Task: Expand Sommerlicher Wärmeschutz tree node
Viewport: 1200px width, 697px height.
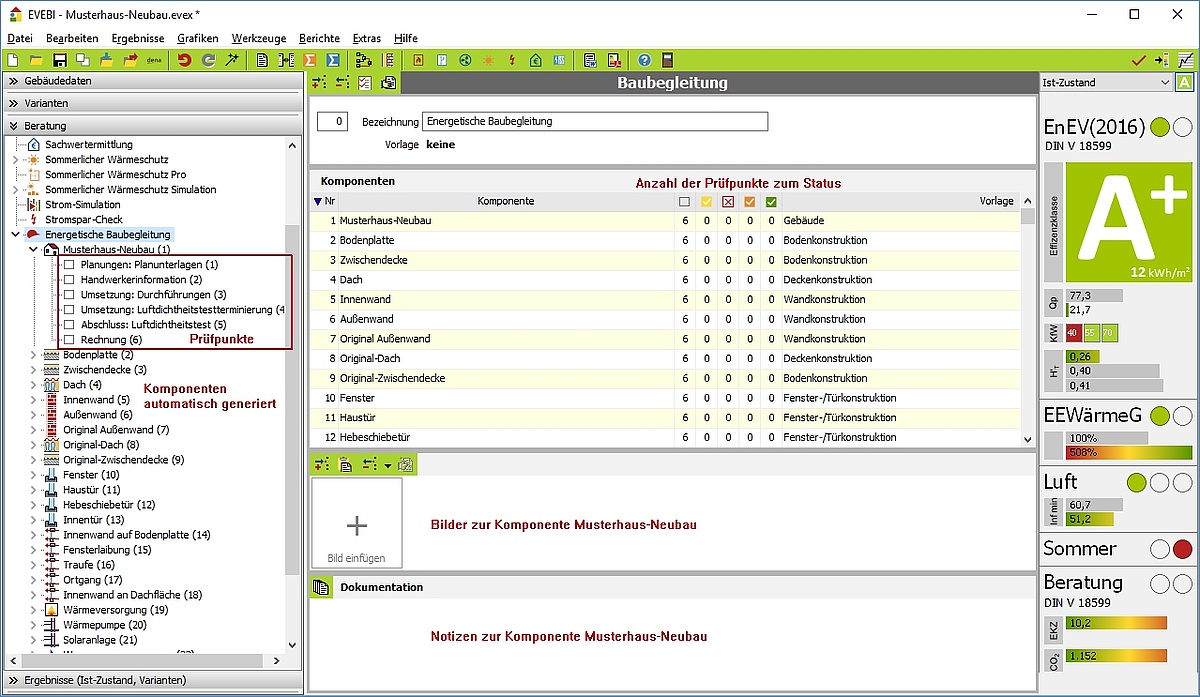Action: (x=14, y=159)
